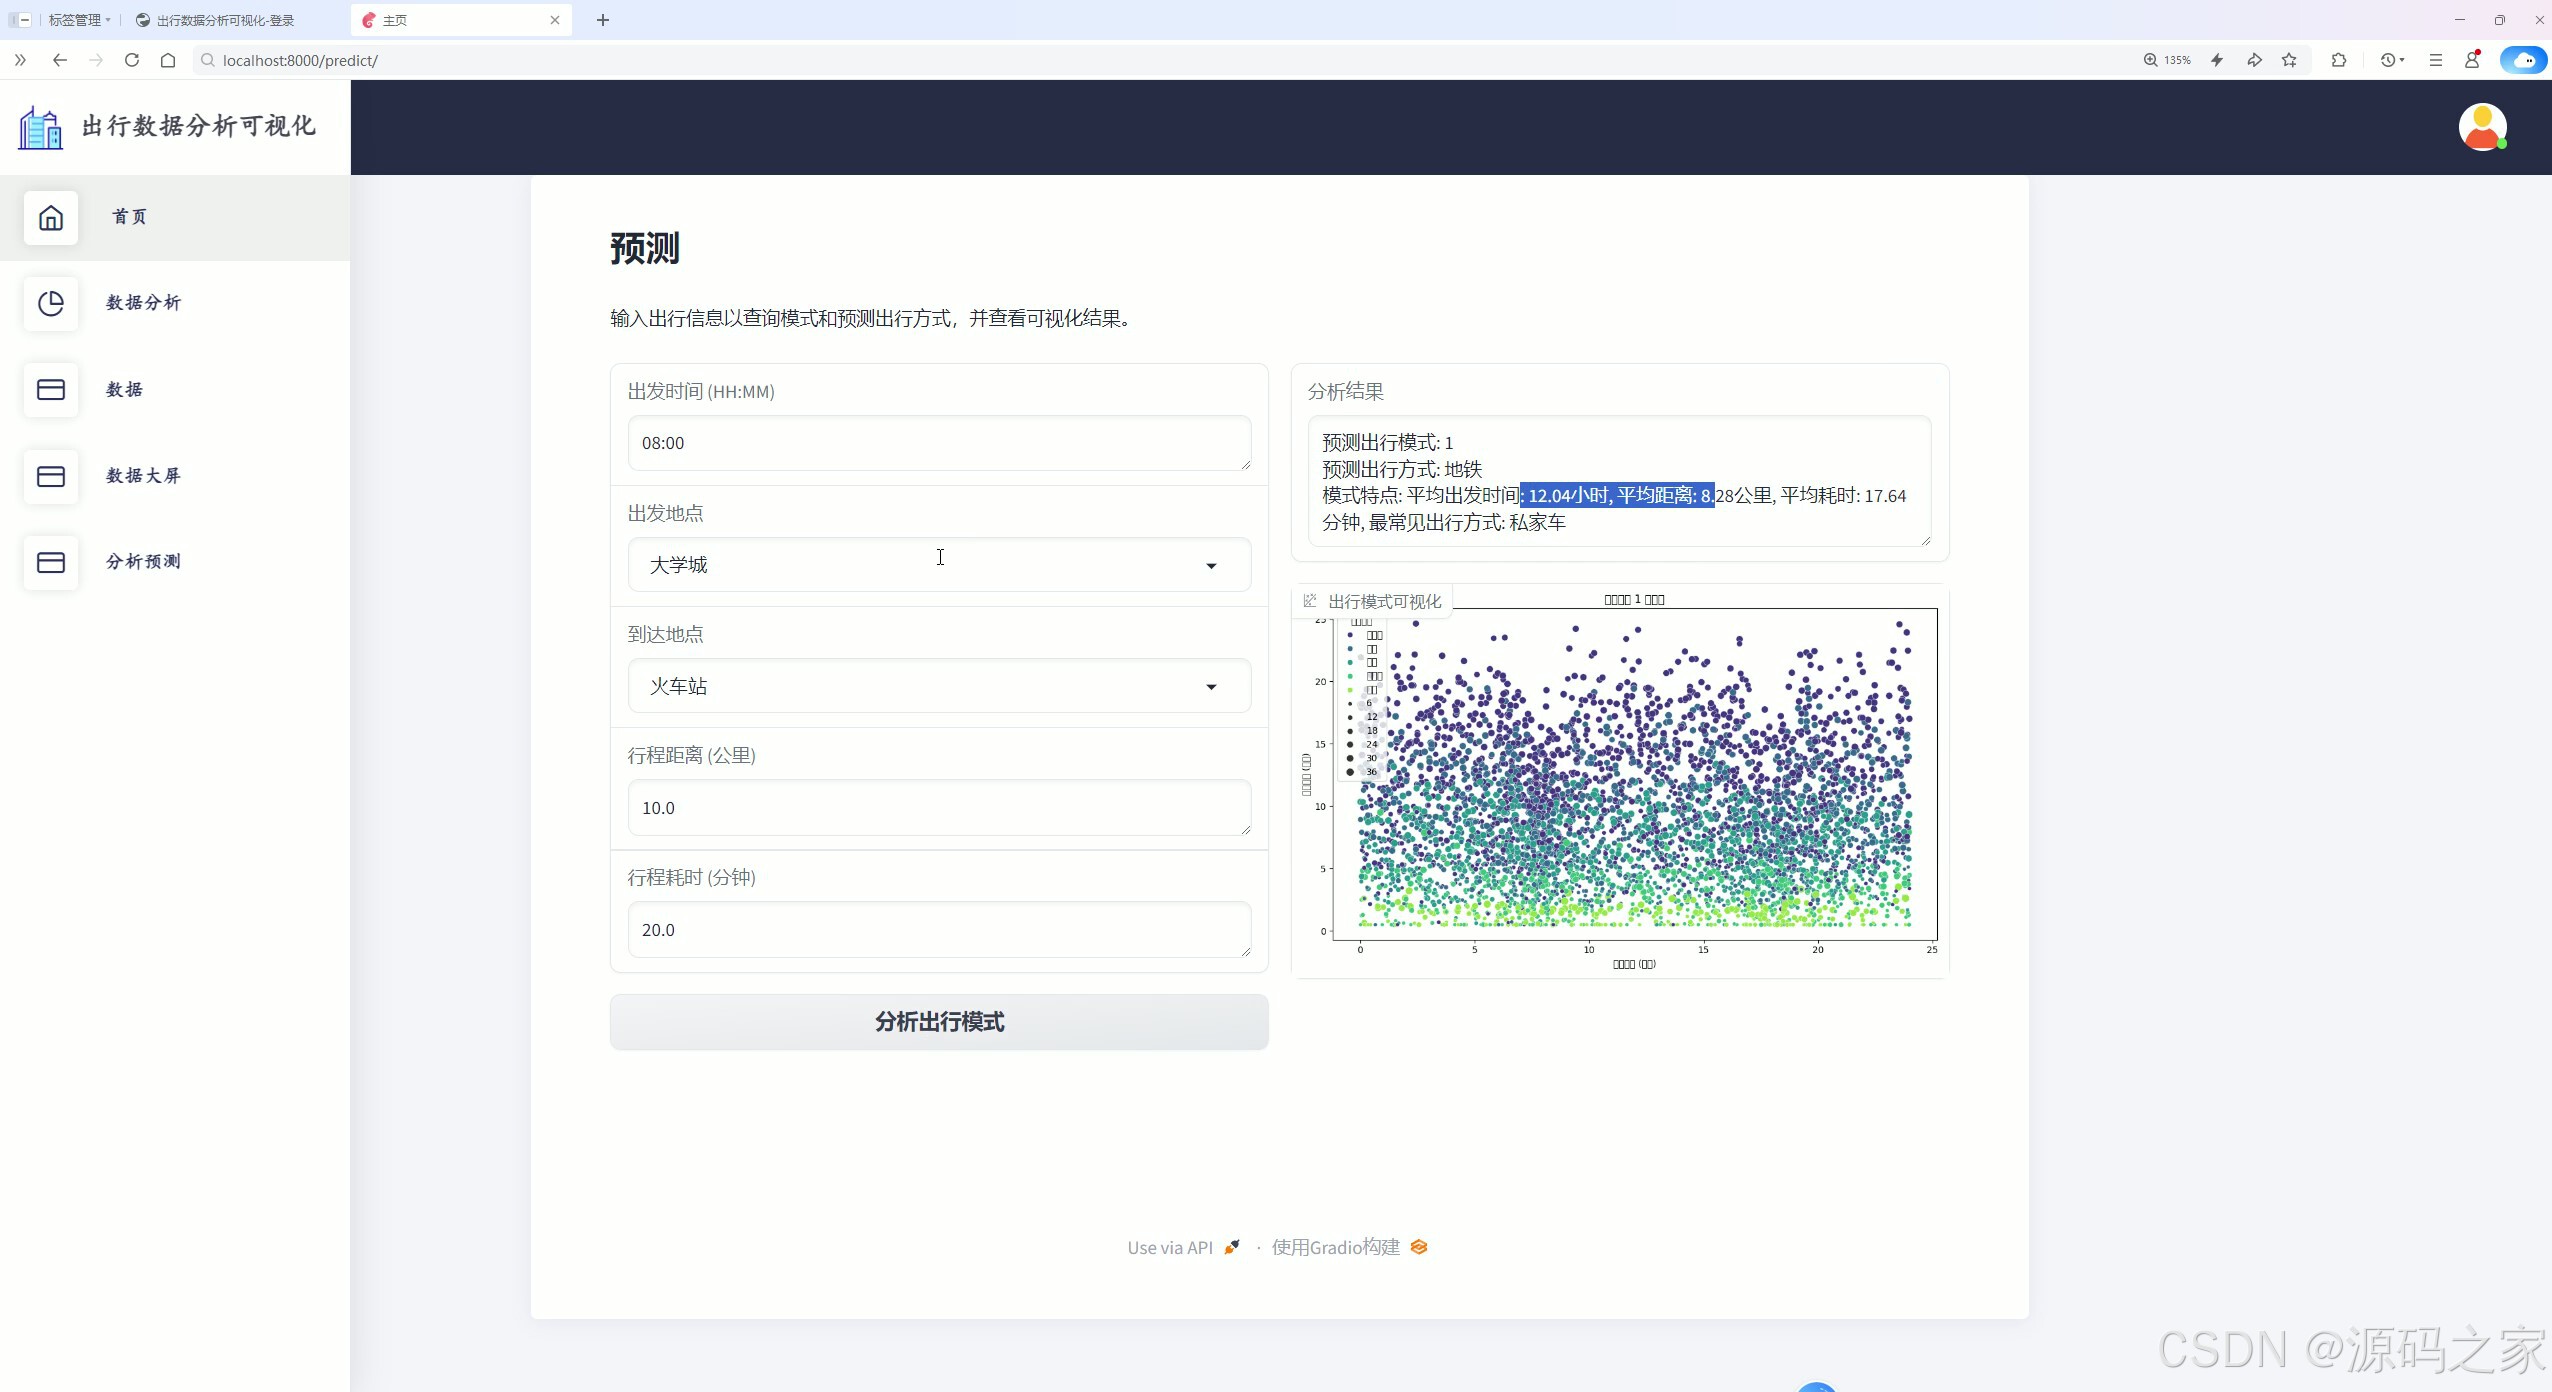This screenshot has width=2552, height=1392.
Task: Open browser extensions puzzle icon
Action: click(x=2338, y=60)
